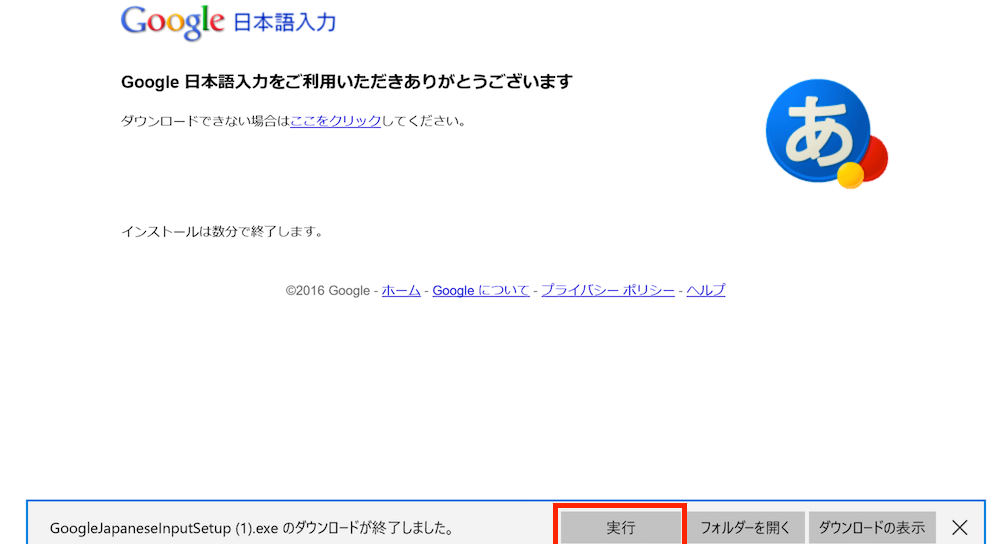Click the Google 日本語入力 logo
The image size is (1000, 544).
pos(228,22)
